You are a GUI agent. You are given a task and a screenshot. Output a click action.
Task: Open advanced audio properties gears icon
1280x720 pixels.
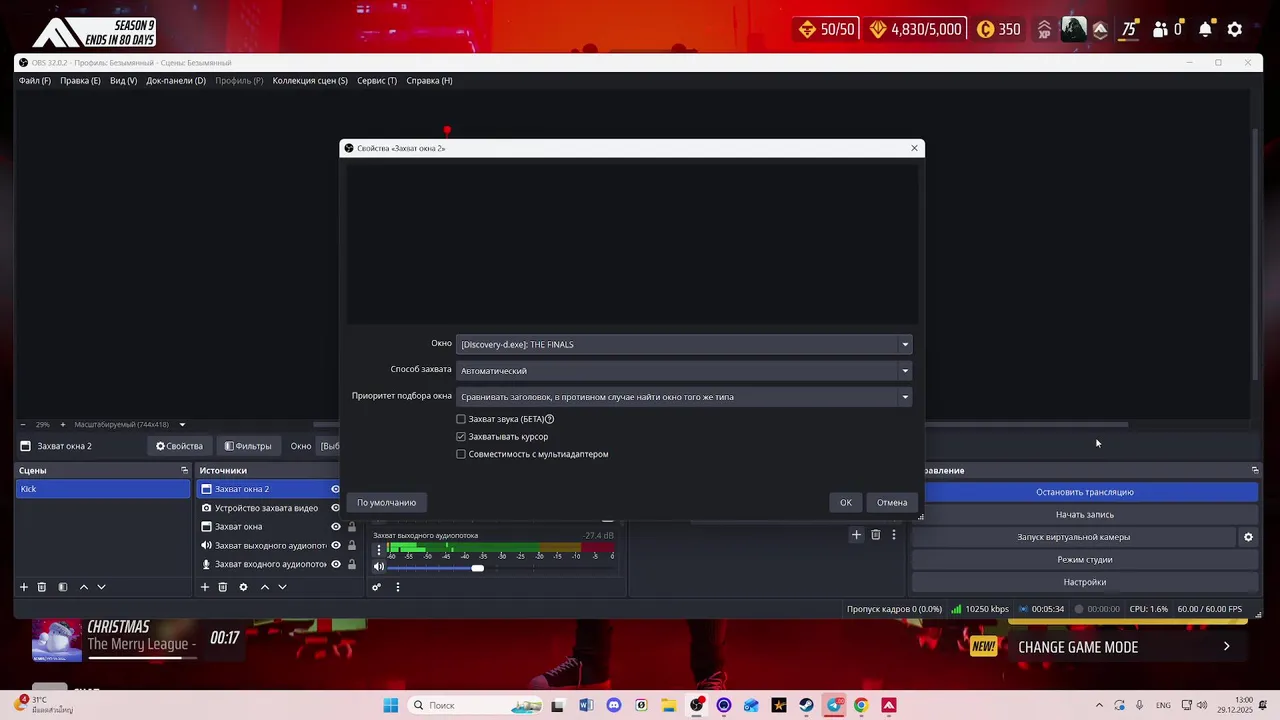[377, 587]
